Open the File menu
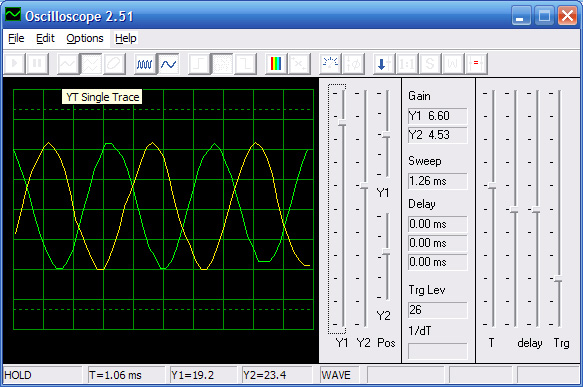The height and width of the screenshot is (387, 583). pos(16,38)
